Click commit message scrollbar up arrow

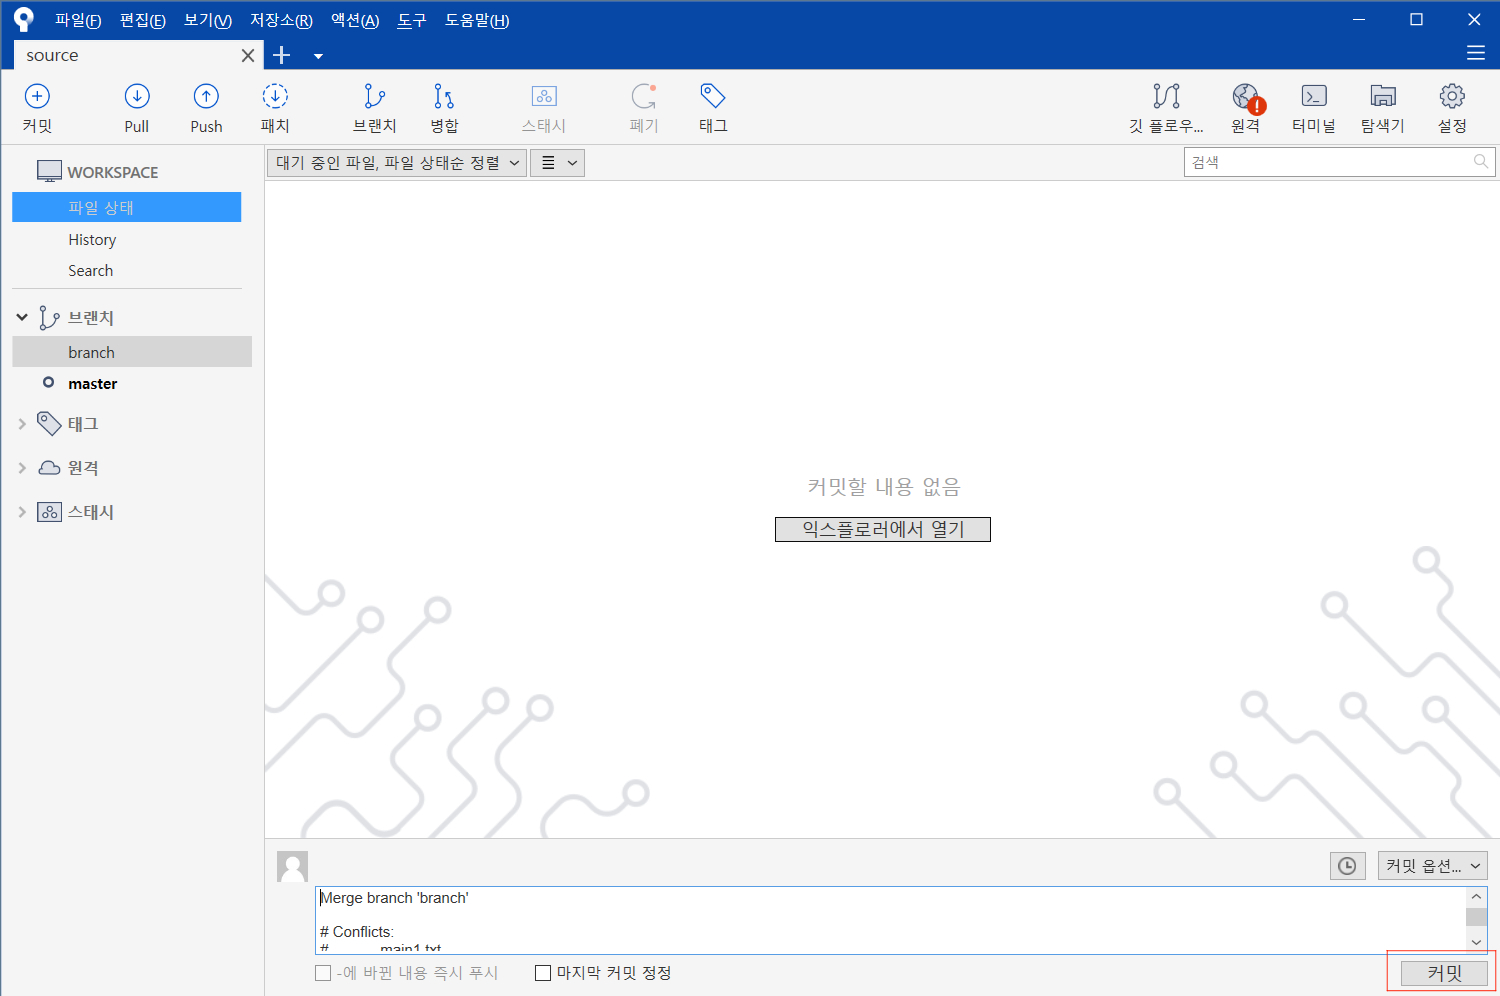(1476, 897)
